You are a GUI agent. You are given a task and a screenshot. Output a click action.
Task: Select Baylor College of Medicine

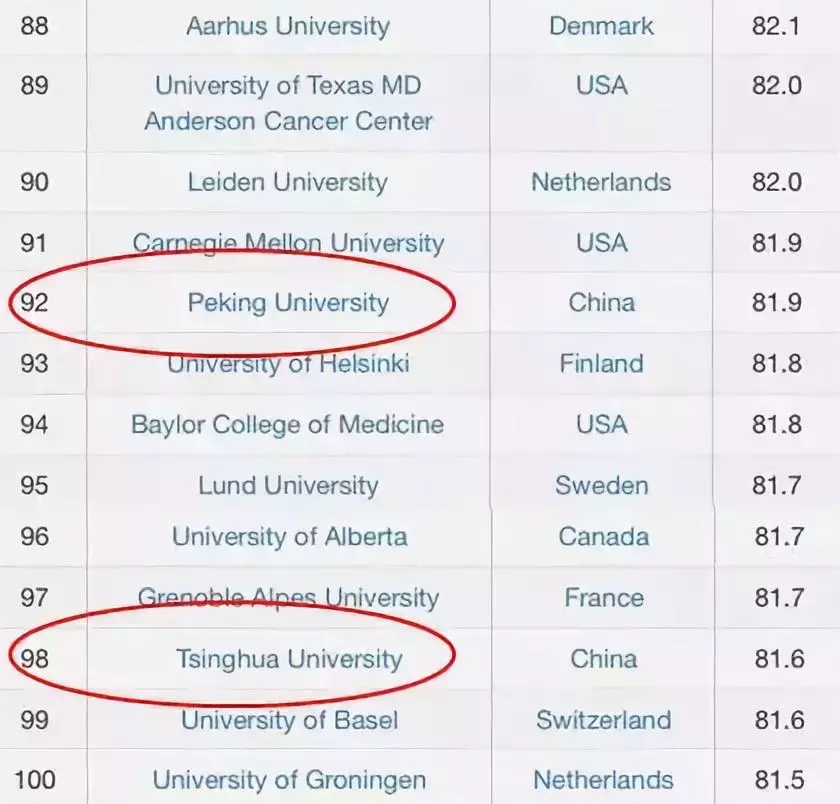(x=288, y=424)
